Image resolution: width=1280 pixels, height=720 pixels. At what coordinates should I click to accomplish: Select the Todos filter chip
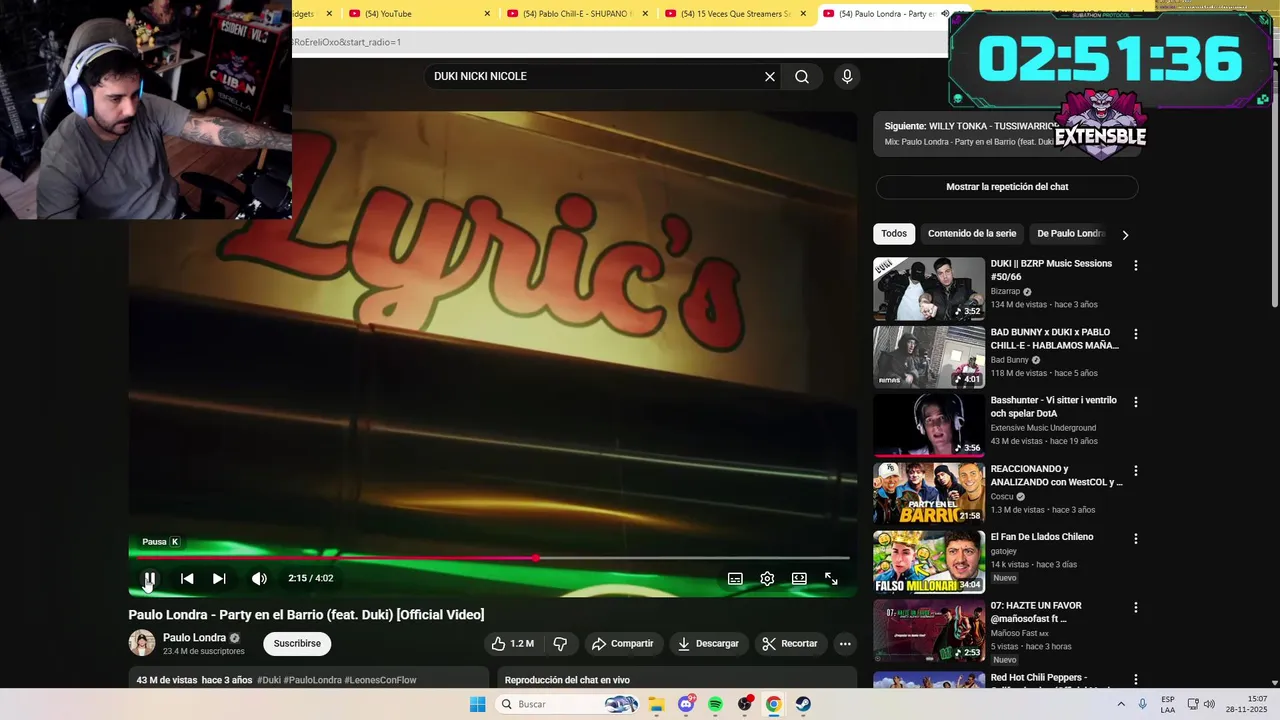(894, 234)
